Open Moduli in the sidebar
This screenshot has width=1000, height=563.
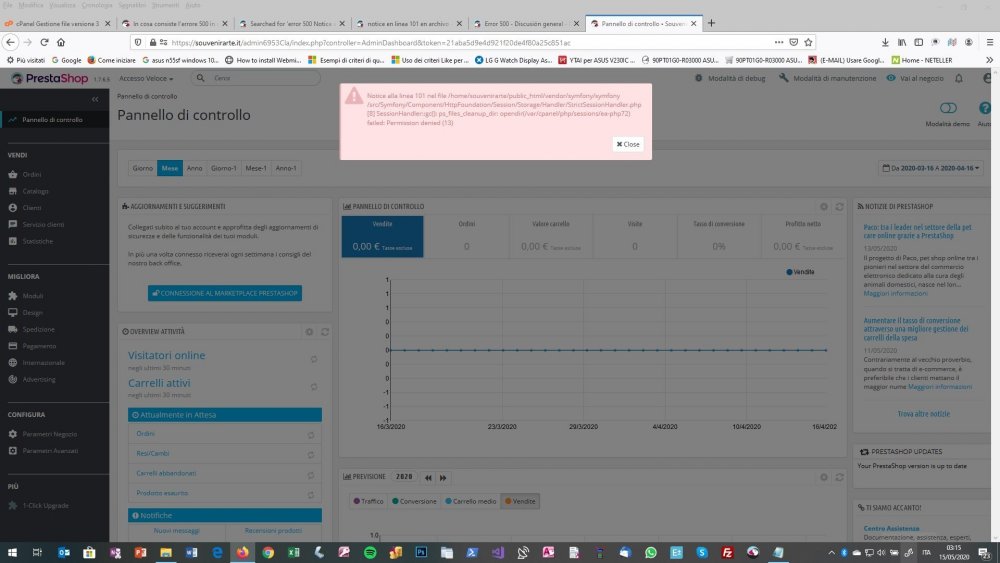point(33,296)
